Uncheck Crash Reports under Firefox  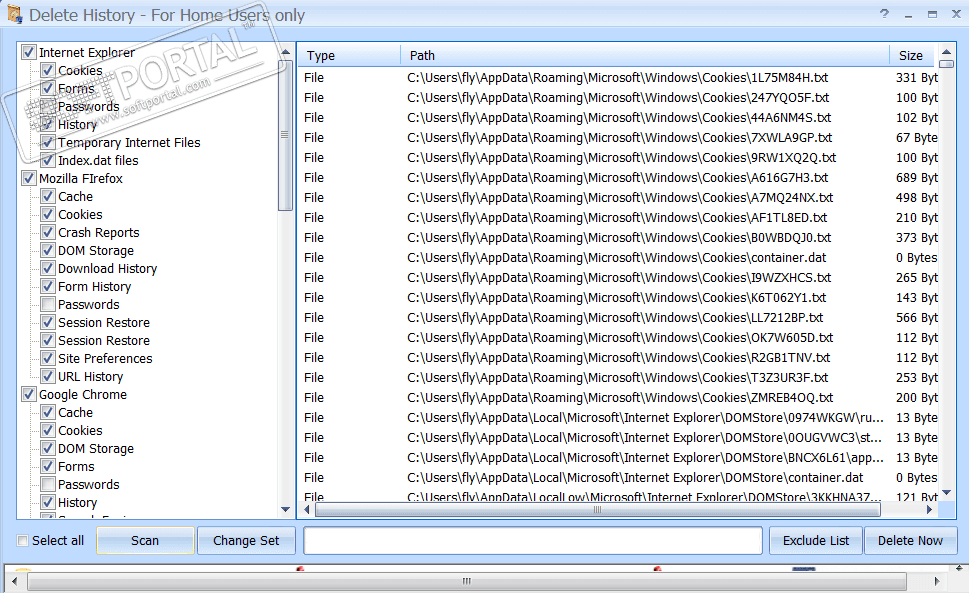point(48,232)
